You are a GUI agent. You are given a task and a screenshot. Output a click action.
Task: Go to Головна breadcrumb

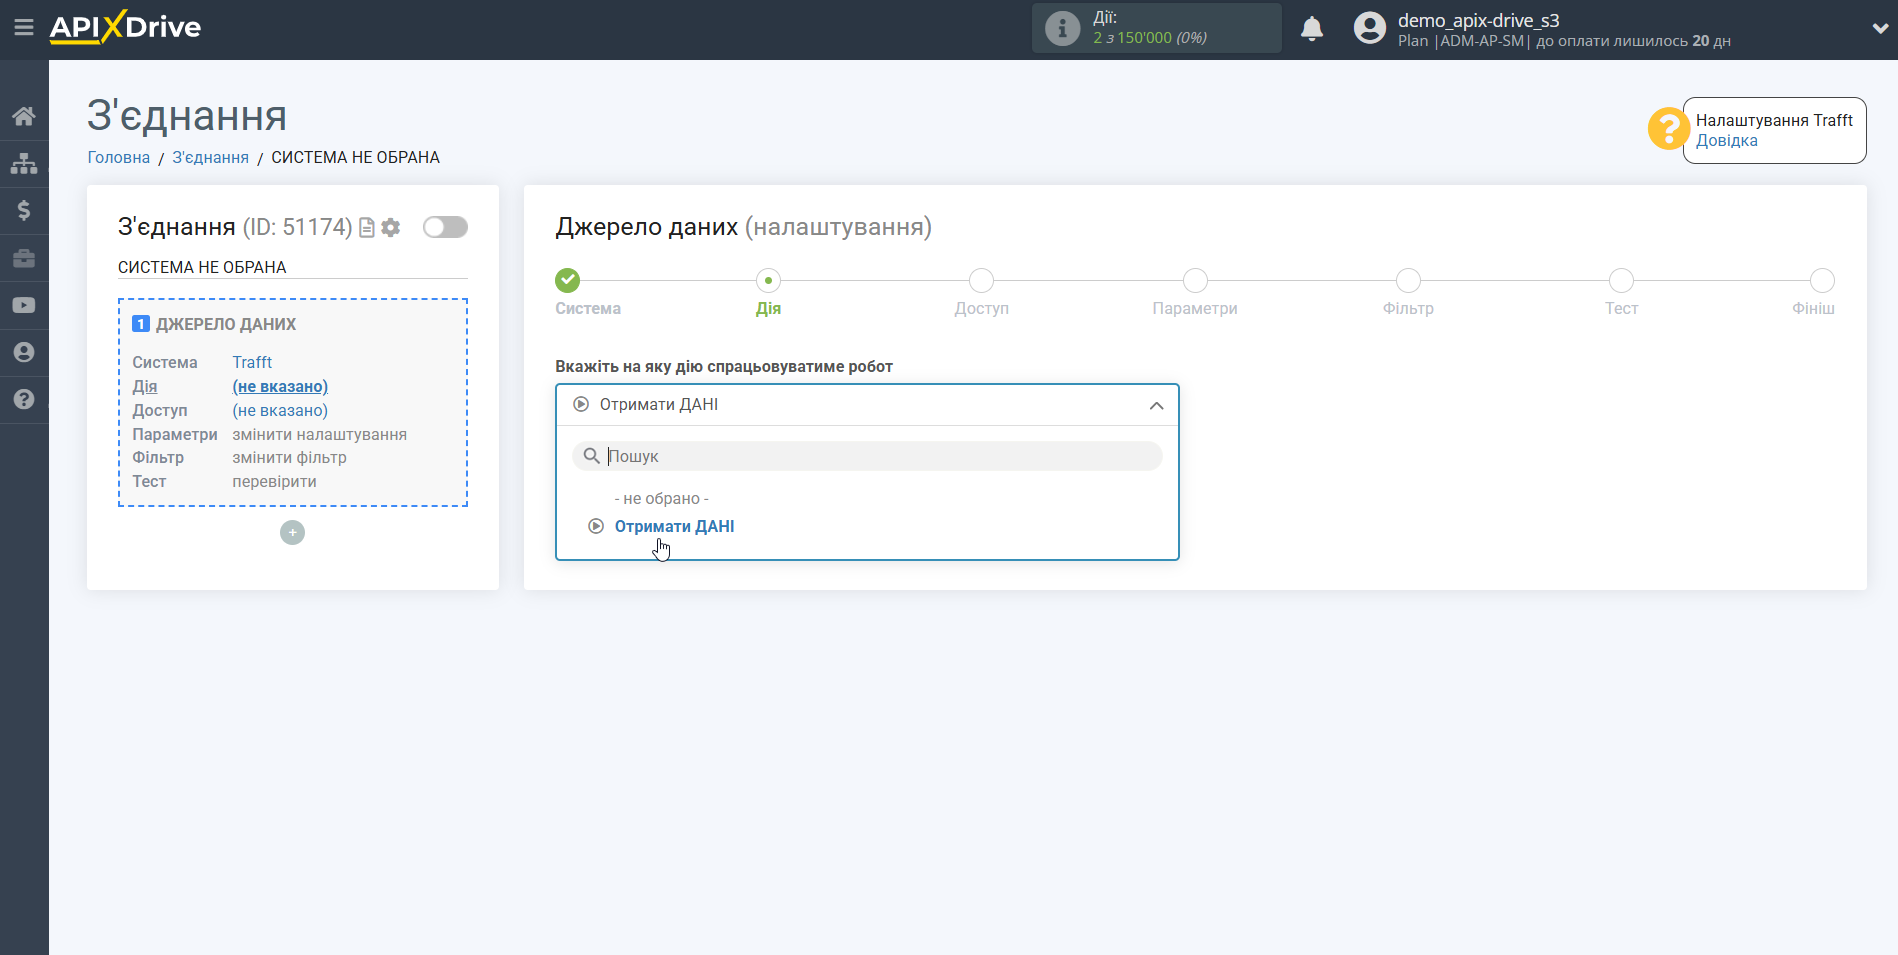point(119,158)
